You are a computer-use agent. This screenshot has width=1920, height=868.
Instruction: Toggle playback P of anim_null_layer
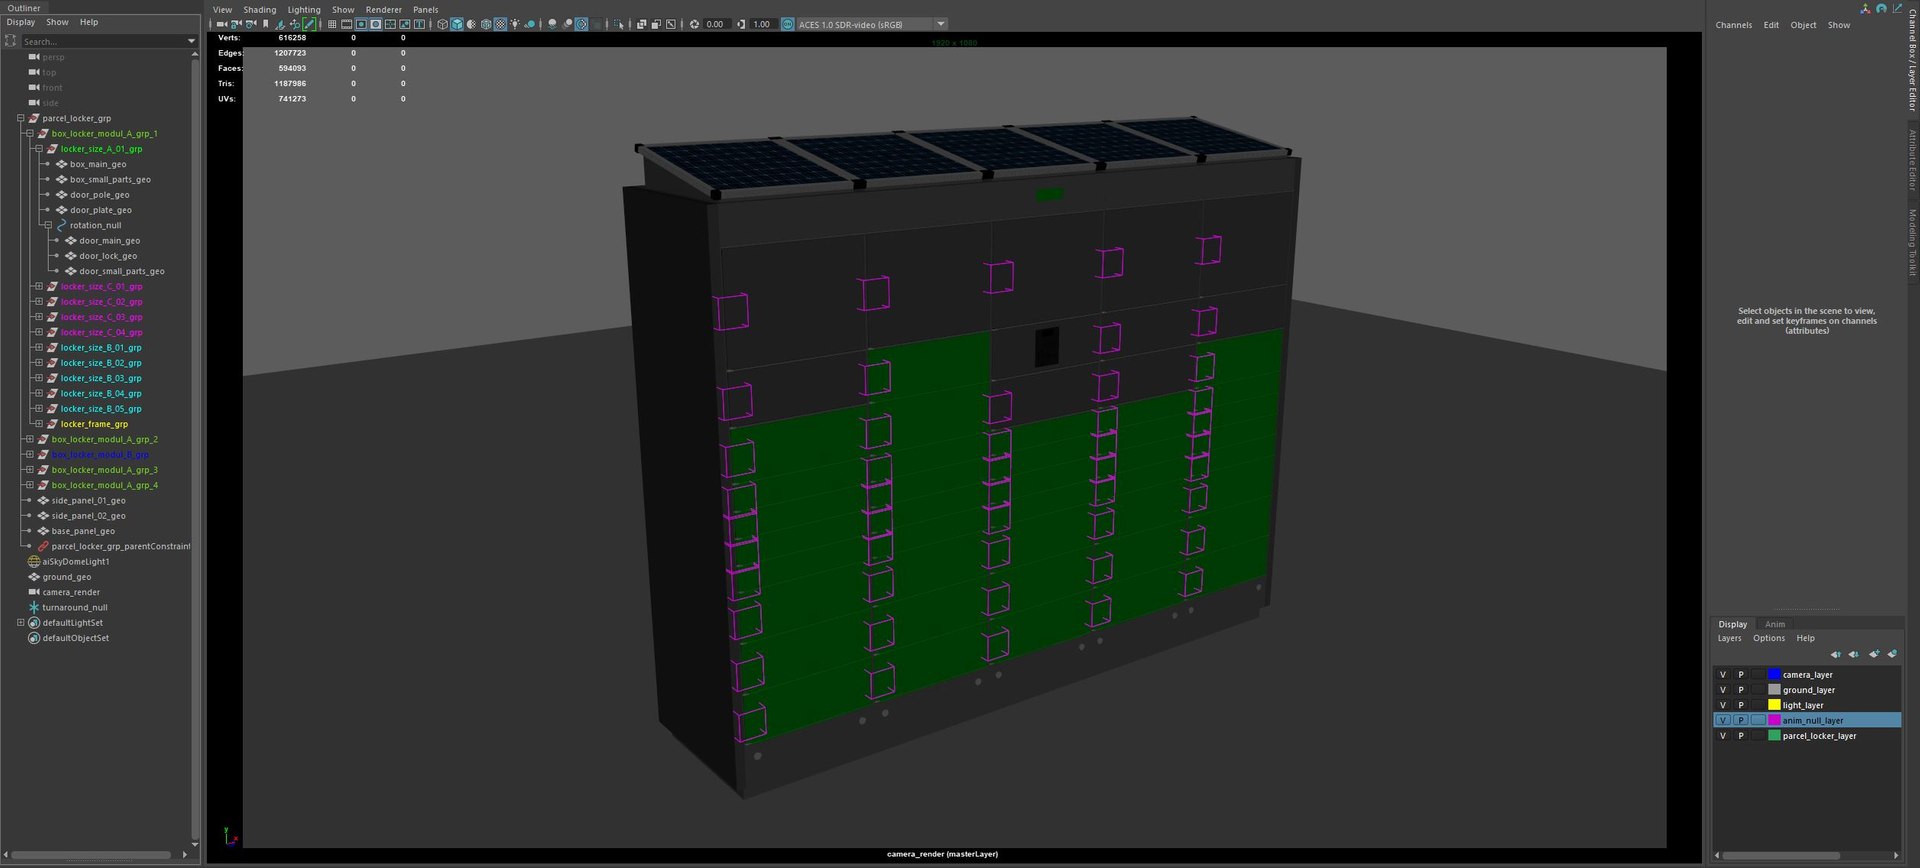[x=1740, y=720]
